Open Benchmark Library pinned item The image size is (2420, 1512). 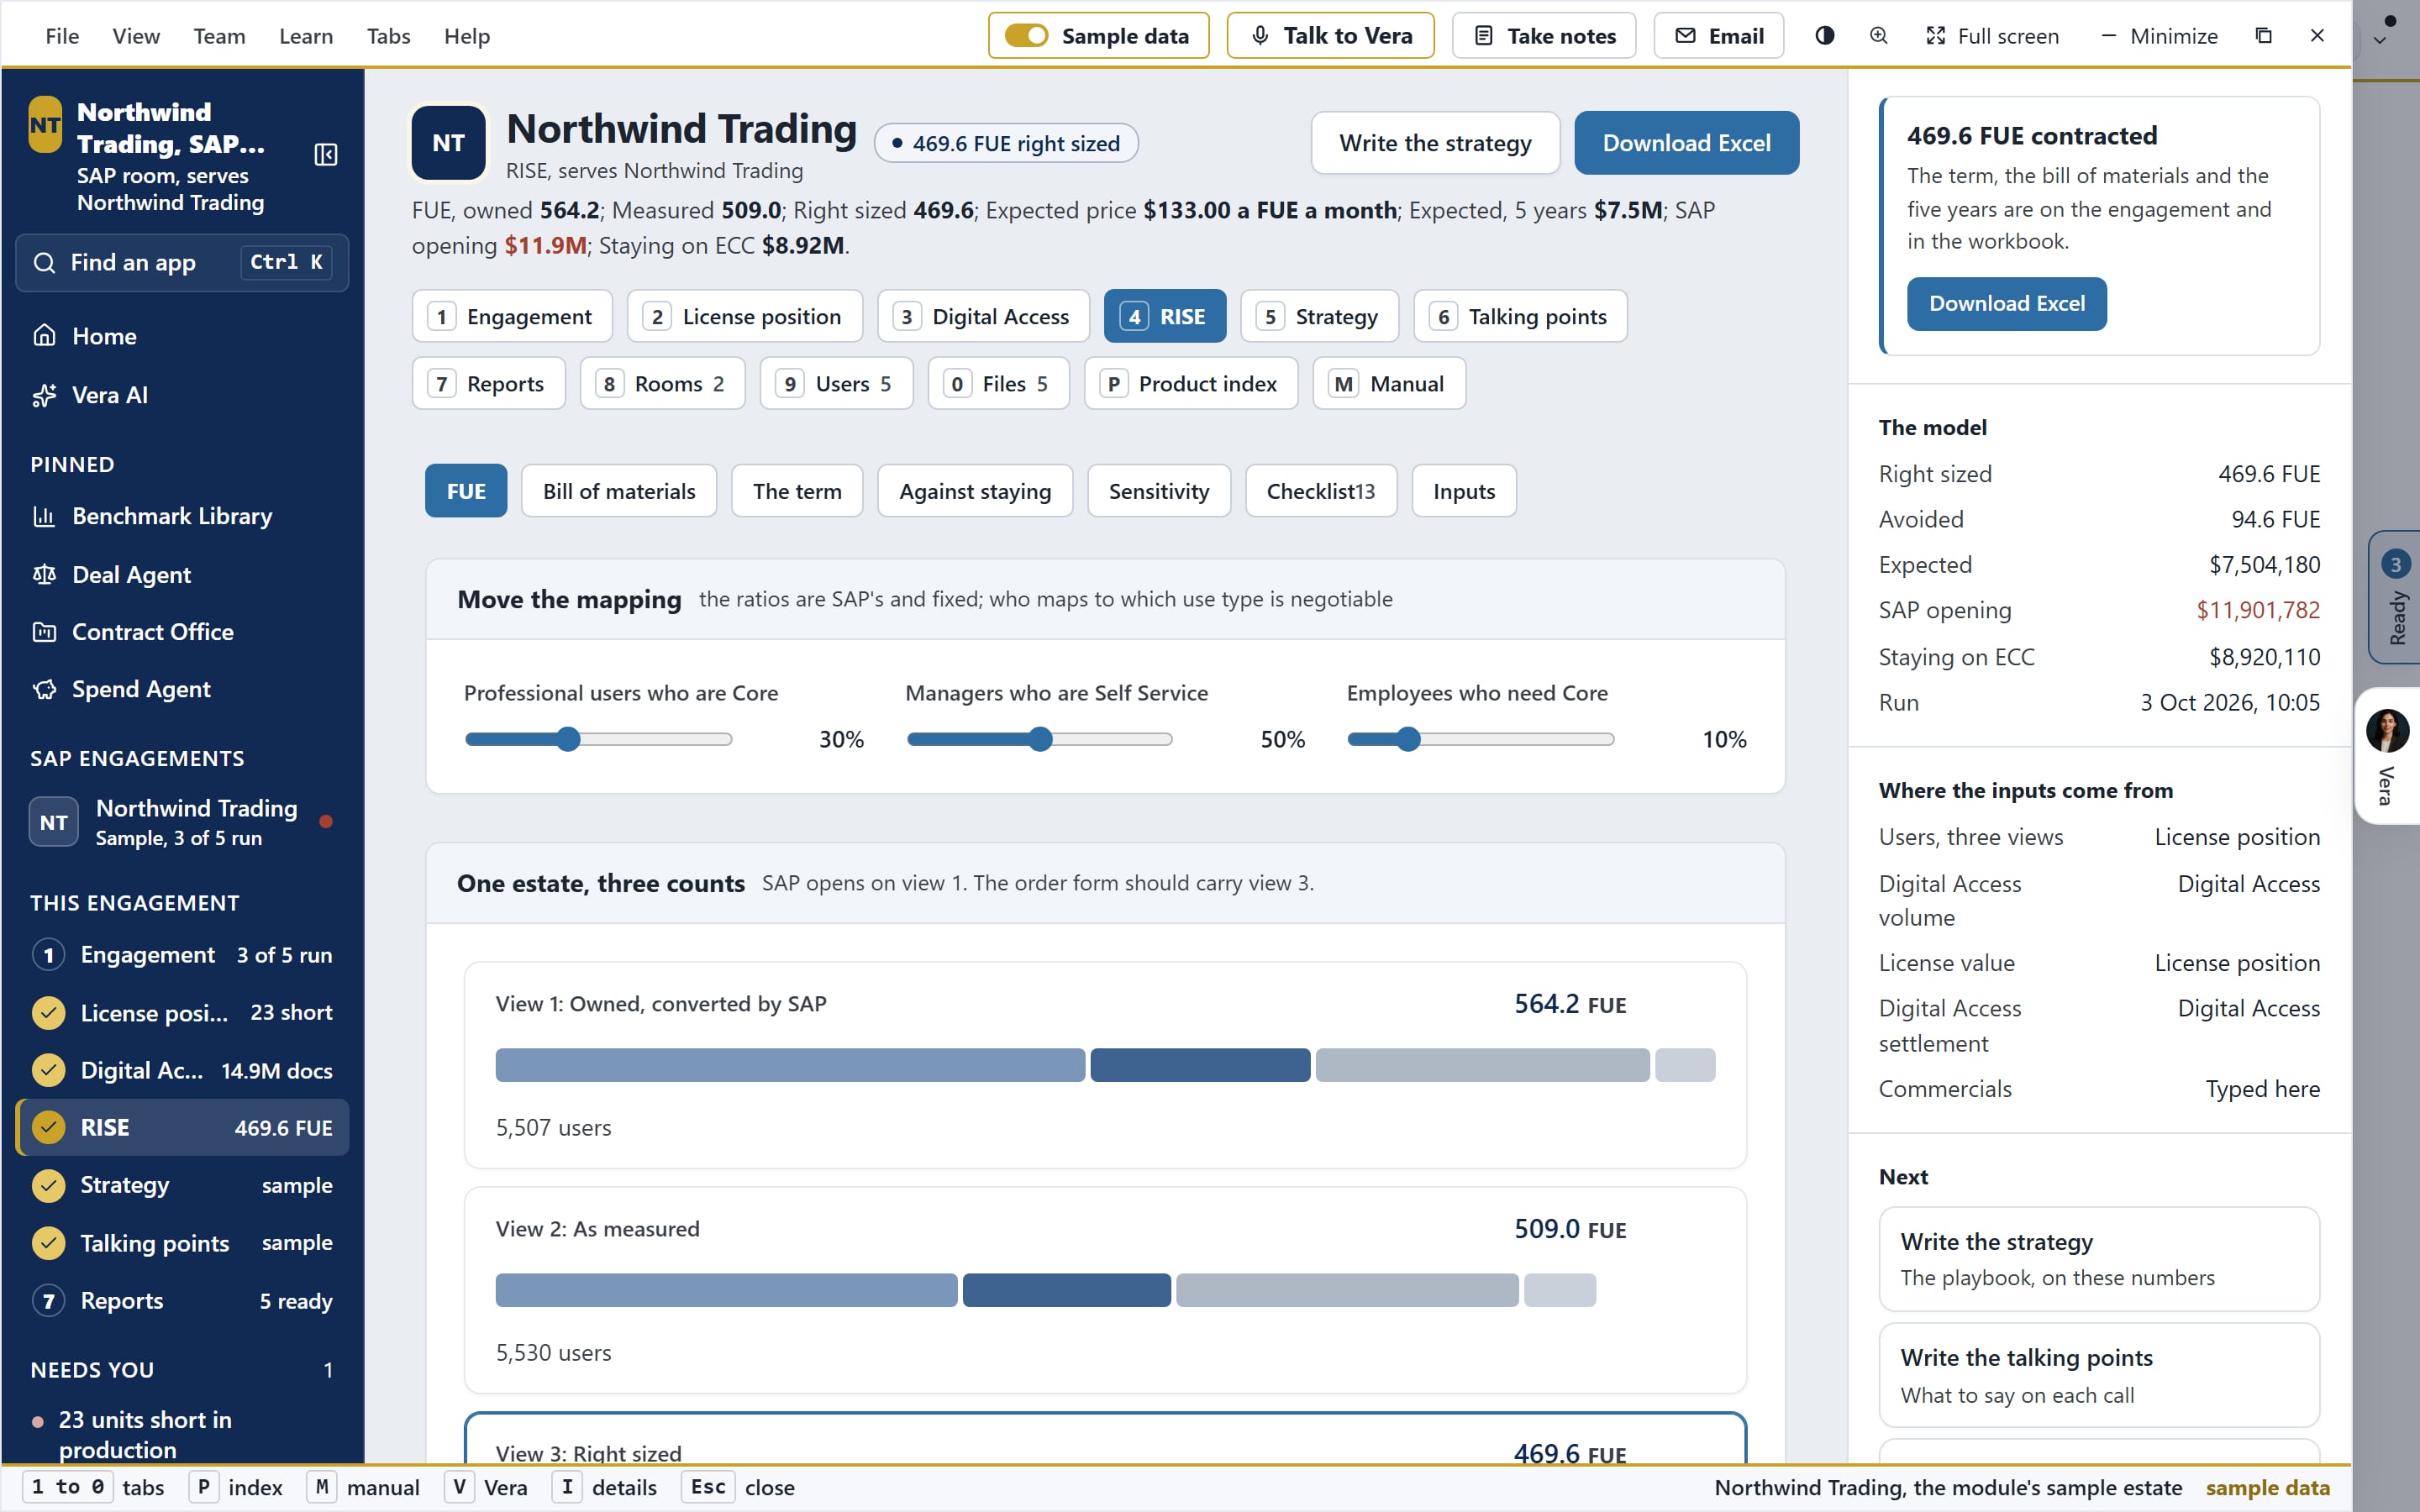(x=182, y=516)
